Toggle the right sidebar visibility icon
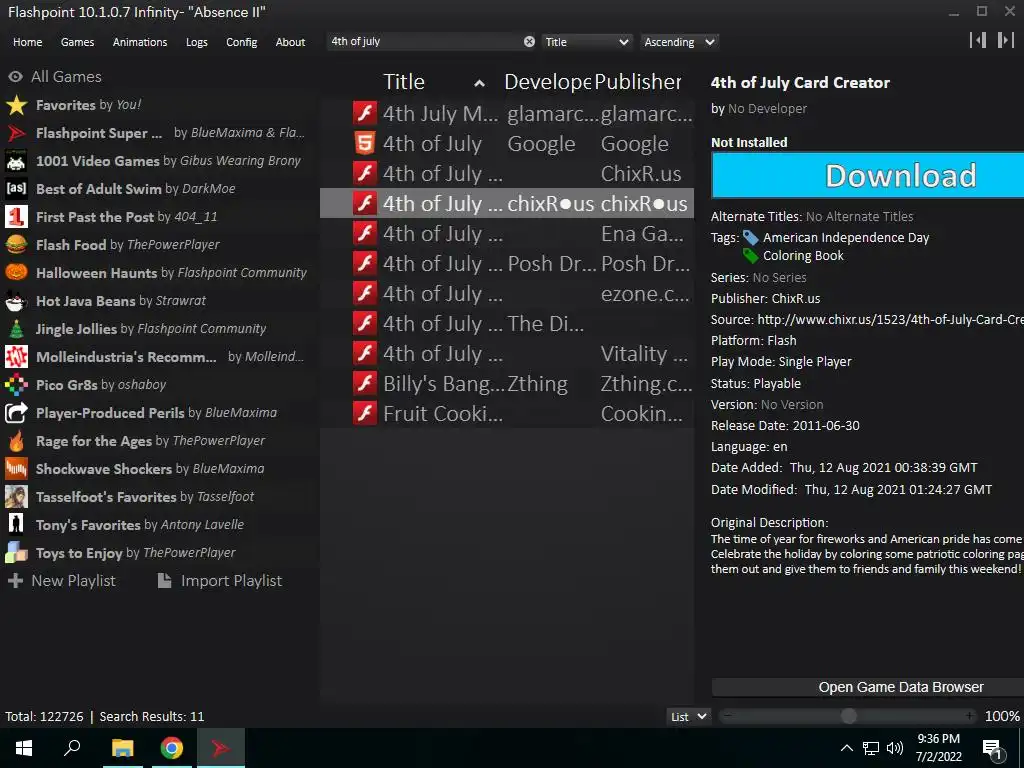 tap(1005, 40)
